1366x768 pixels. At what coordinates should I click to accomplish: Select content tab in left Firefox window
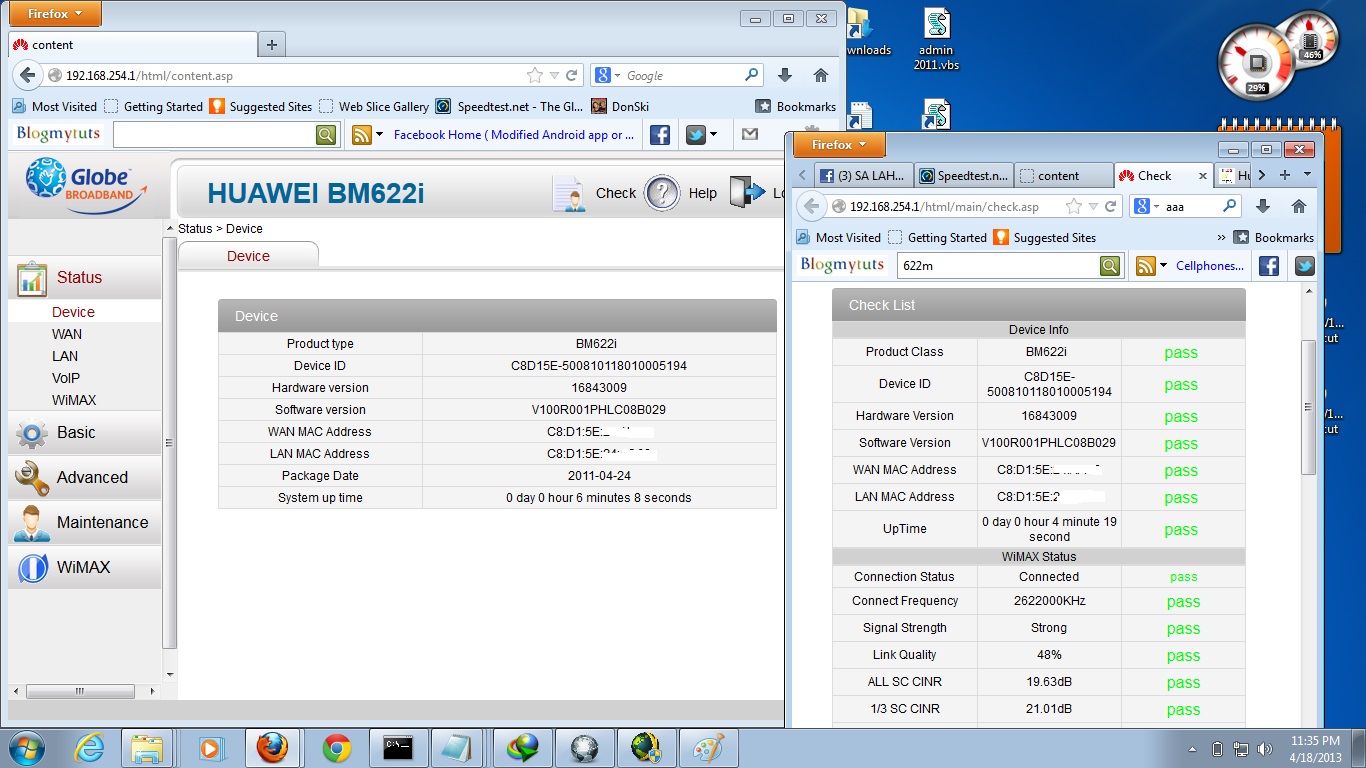click(x=132, y=45)
